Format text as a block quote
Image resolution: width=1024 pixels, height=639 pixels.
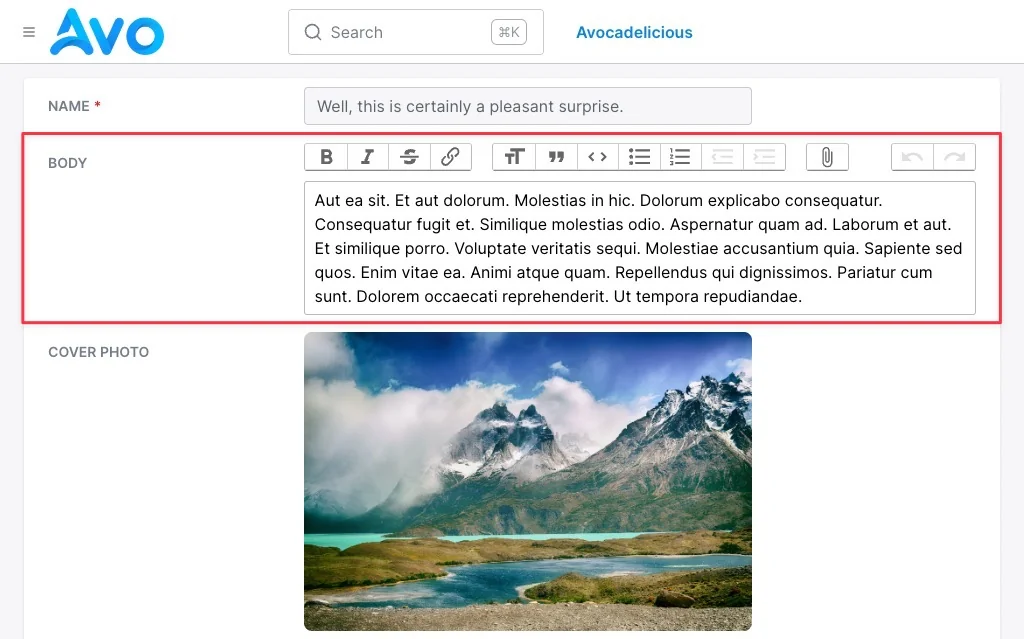coord(556,157)
